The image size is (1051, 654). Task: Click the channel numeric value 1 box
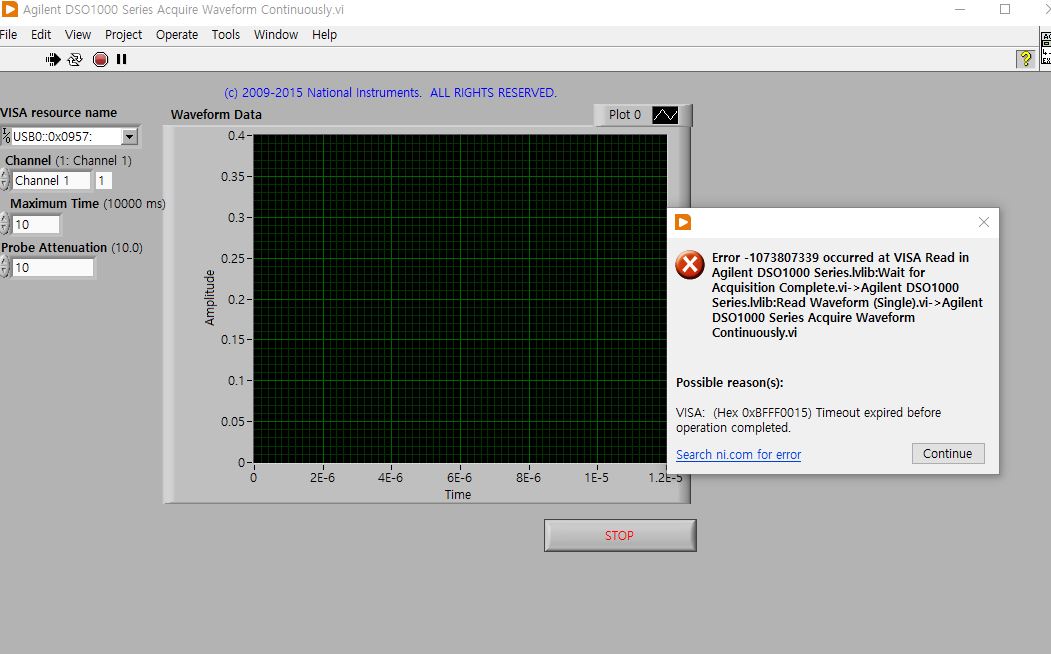click(x=103, y=180)
